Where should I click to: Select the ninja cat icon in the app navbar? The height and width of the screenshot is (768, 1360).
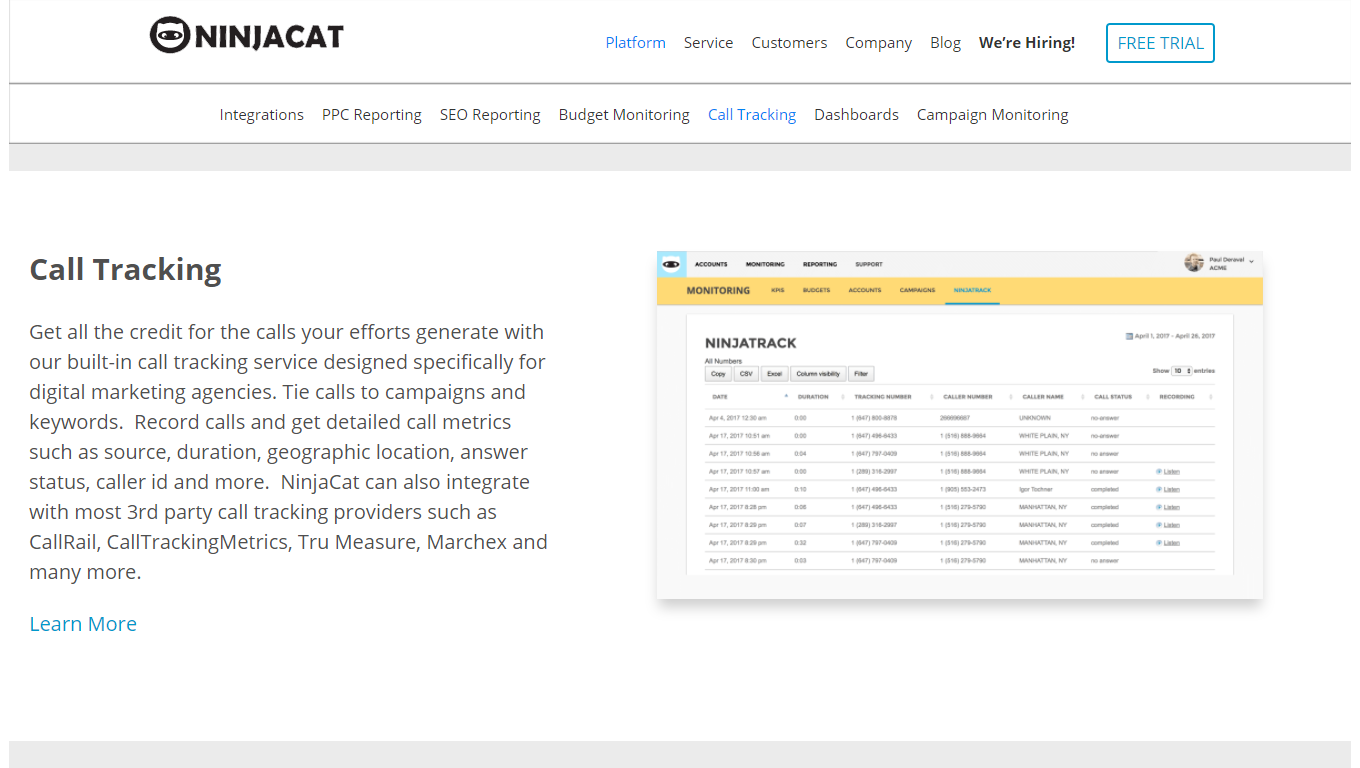[x=672, y=263]
